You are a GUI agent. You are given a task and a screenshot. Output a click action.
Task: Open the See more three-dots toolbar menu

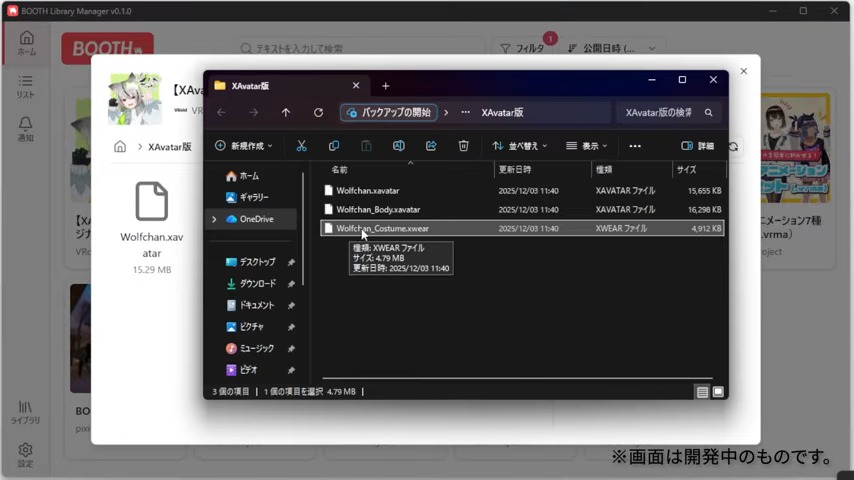tap(634, 146)
